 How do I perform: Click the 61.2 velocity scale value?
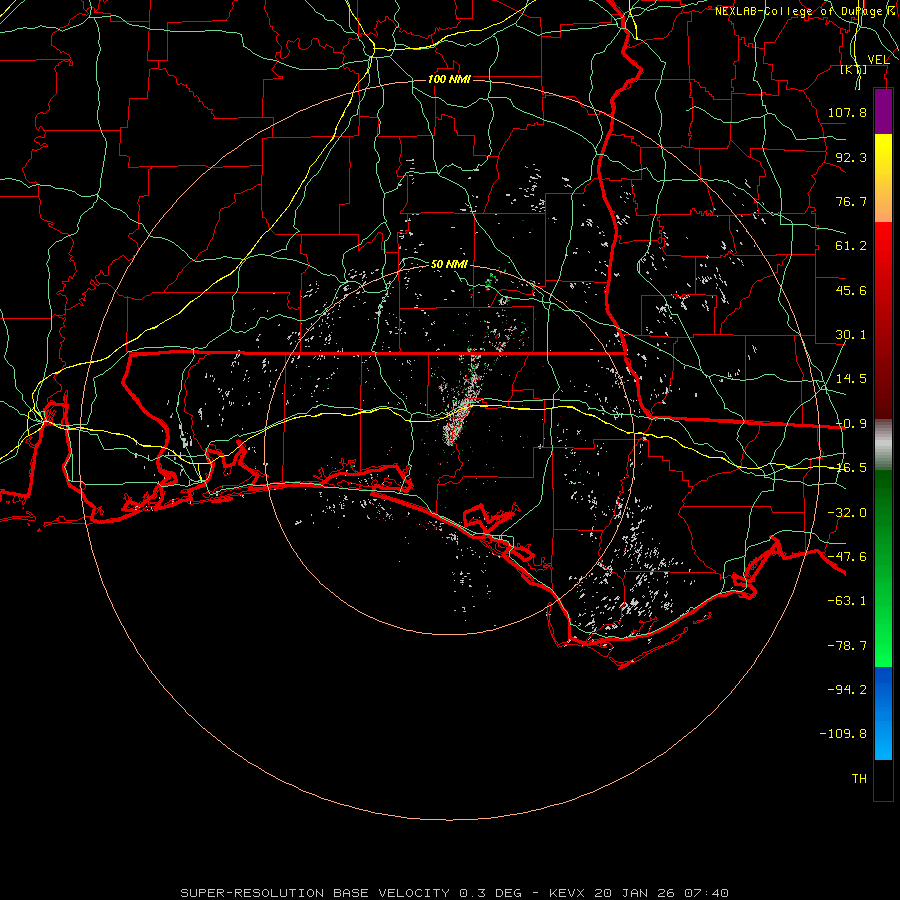pyautogui.click(x=851, y=246)
